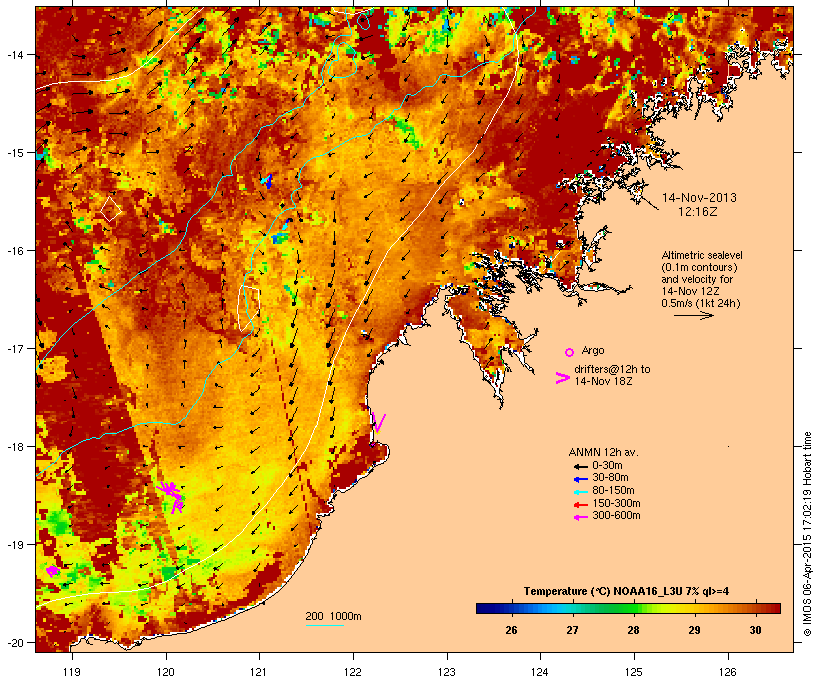Click the dark red 30° end of colorbar
The height and width of the screenshot is (680, 820).
click(x=774, y=608)
